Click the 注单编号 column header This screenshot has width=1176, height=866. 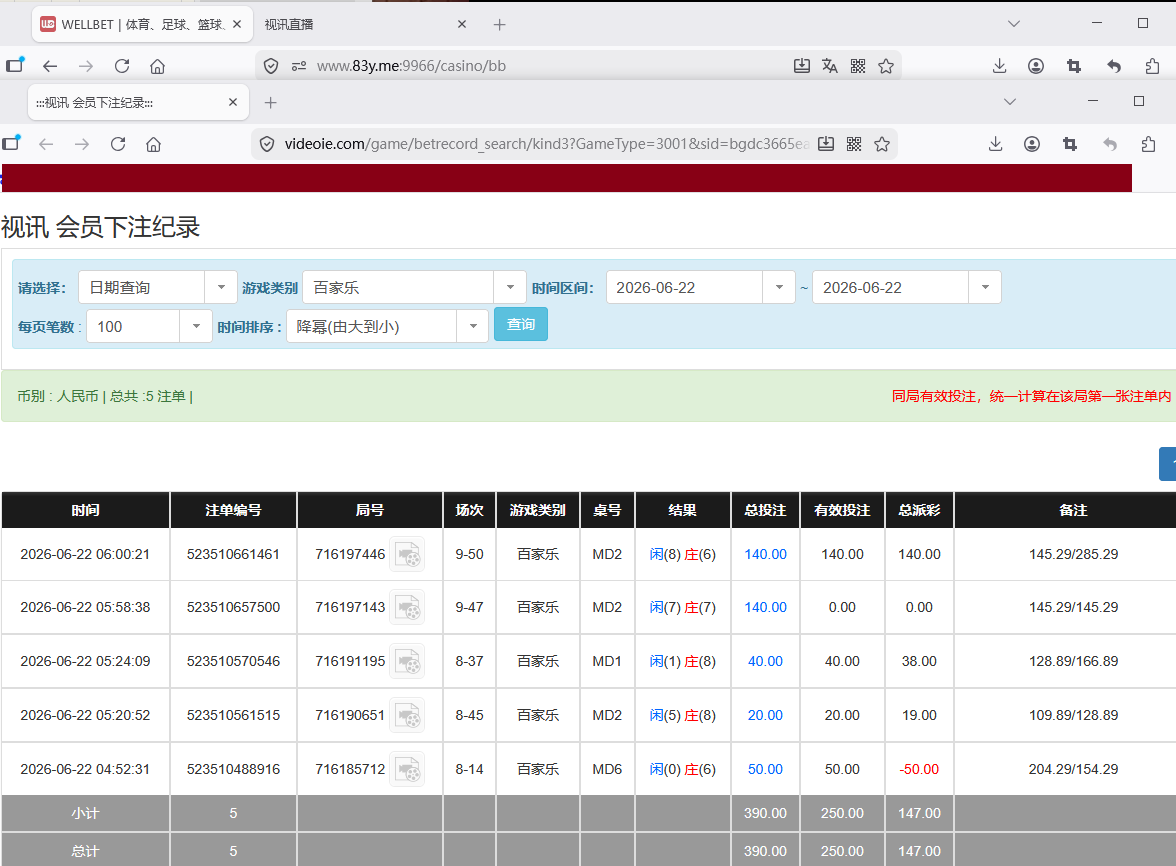(x=233, y=511)
